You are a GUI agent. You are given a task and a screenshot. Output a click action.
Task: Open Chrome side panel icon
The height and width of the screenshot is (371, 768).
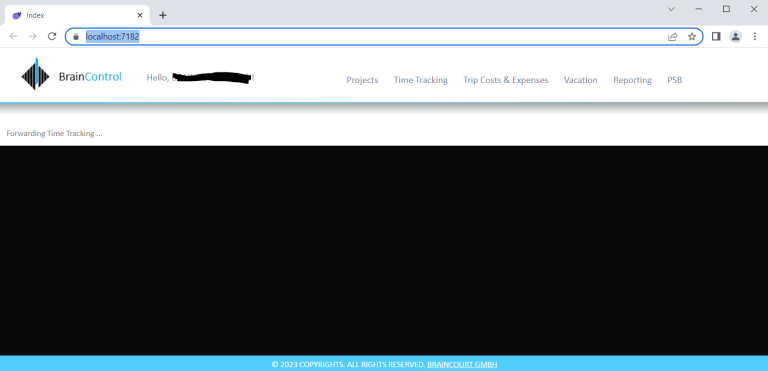pos(716,36)
